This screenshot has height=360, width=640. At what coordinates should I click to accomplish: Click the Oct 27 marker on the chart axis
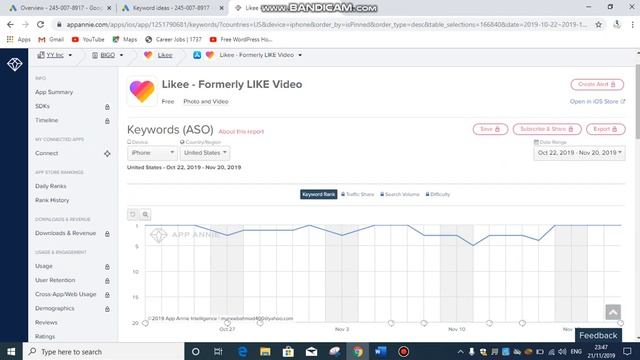click(x=227, y=323)
